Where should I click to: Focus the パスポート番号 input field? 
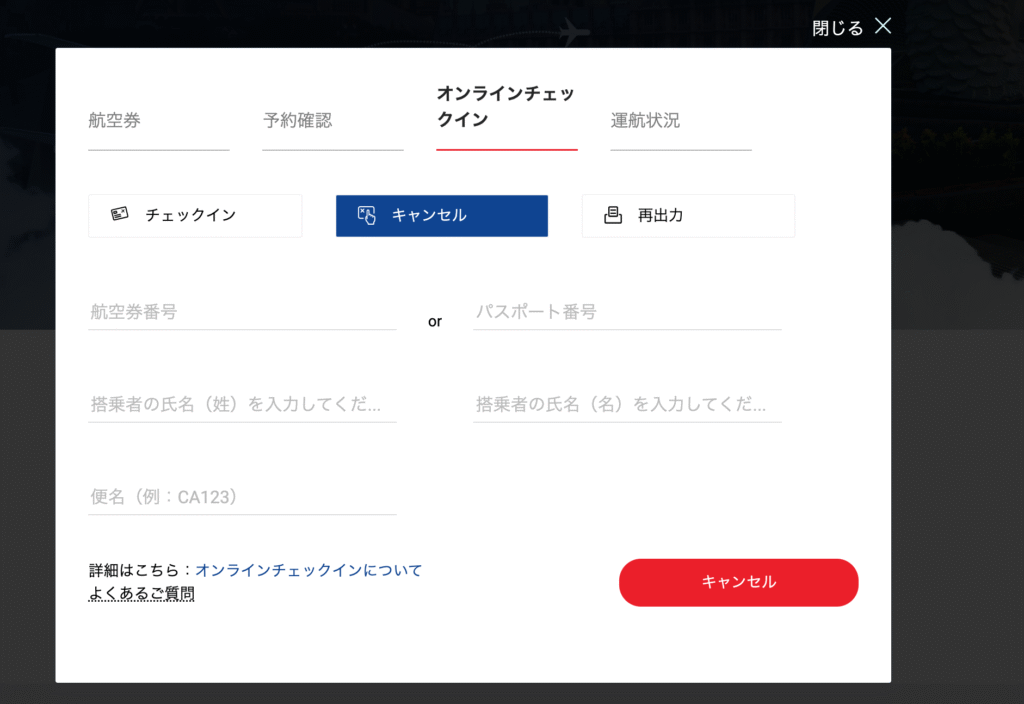(627, 312)
